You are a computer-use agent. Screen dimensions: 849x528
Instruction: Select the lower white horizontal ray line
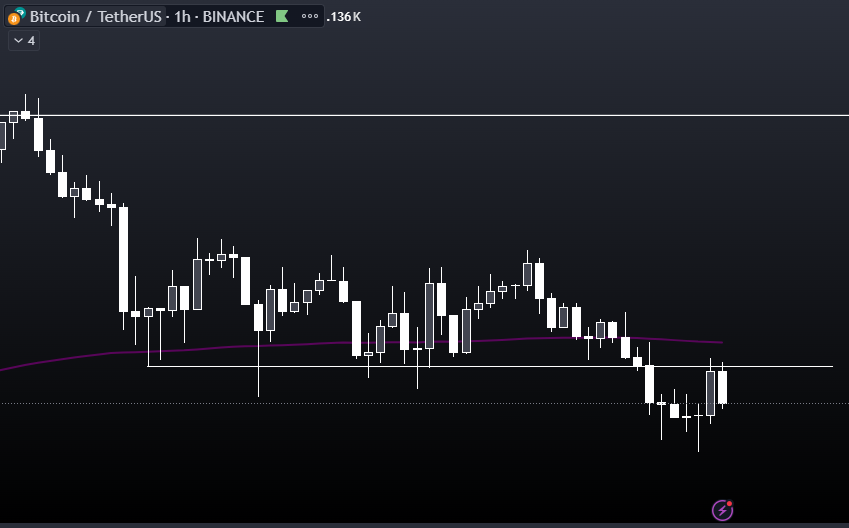(x=490, y=367)
